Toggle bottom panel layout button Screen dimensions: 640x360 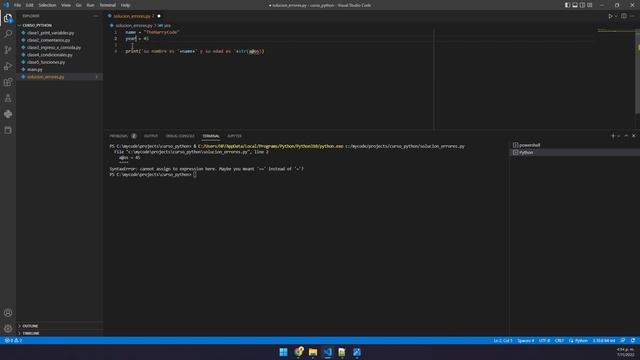click(x=575, y=5)
